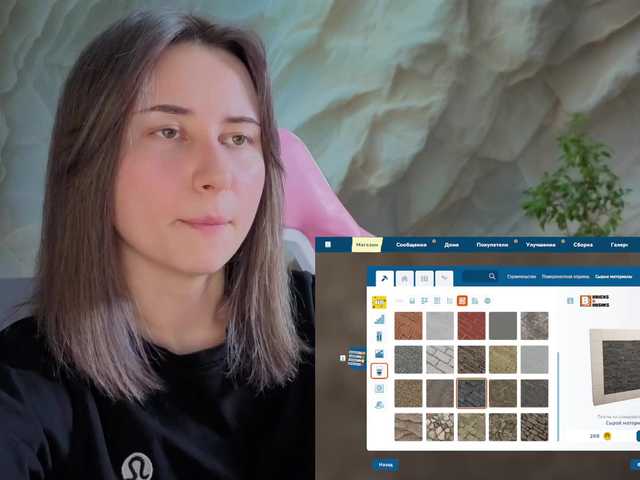Choose the yellowish tan tile texture
Viewport: 640px width, 480px height.
point(503,360)
